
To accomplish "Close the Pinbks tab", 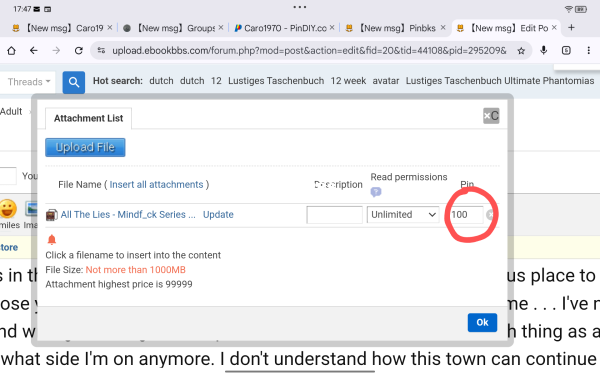I will (443, 28).
